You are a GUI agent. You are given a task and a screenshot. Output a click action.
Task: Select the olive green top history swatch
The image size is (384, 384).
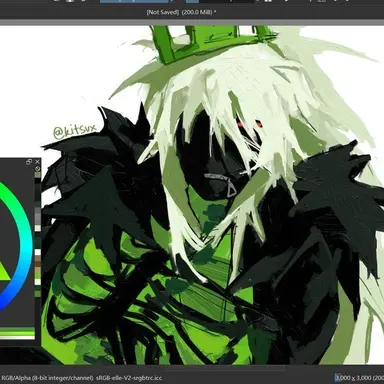(37, 175)
